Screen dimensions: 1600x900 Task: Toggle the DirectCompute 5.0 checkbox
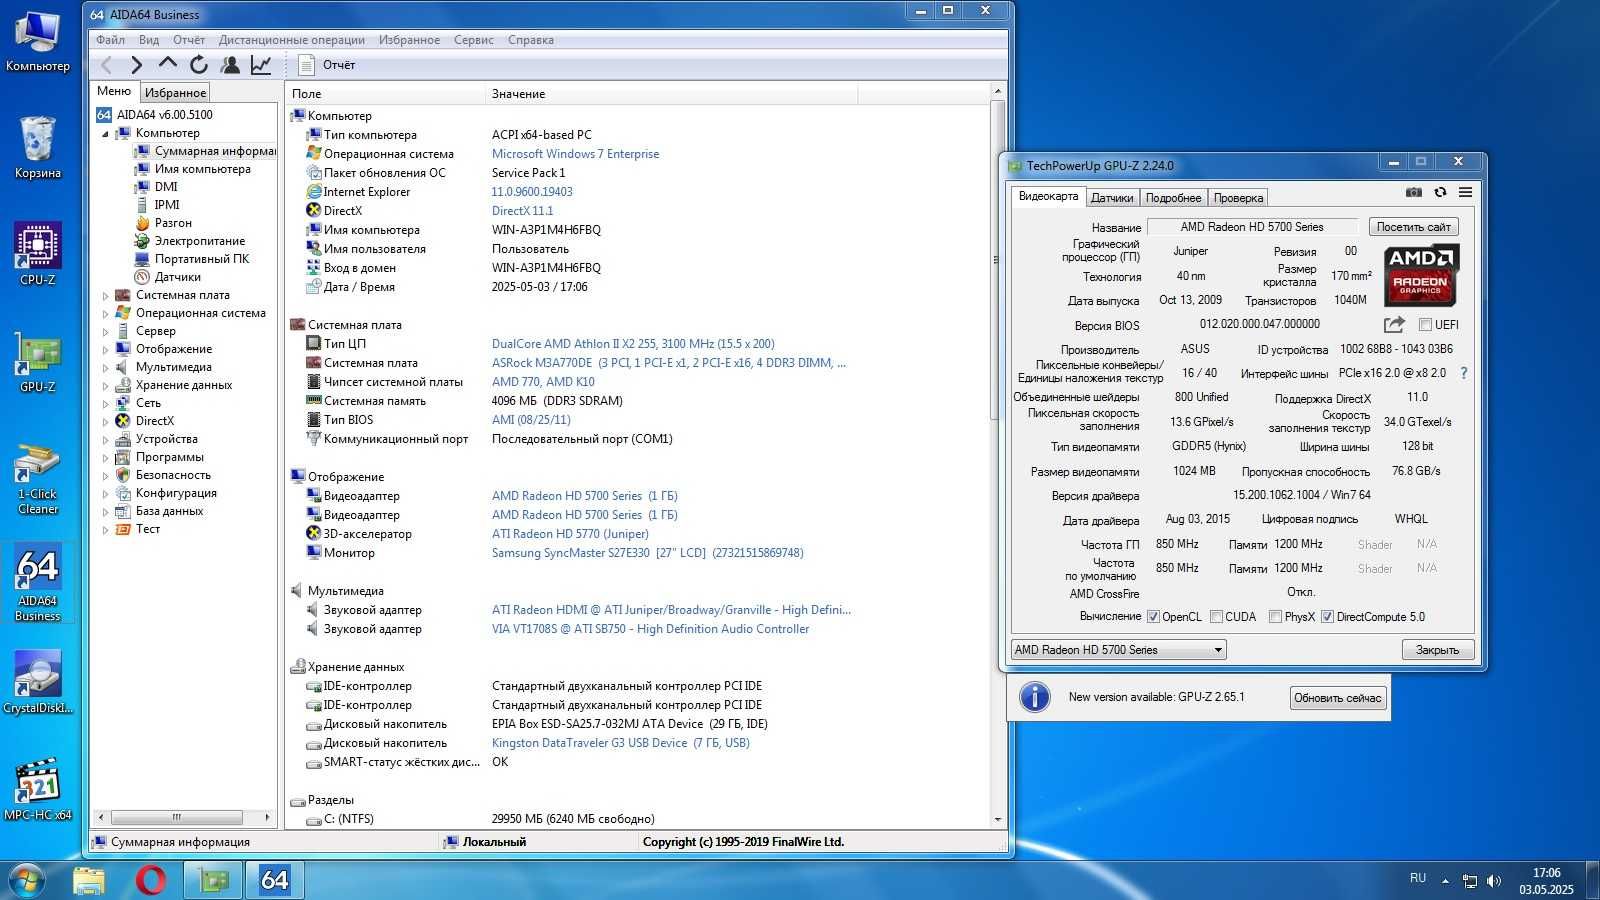[x=1327, y=617]
